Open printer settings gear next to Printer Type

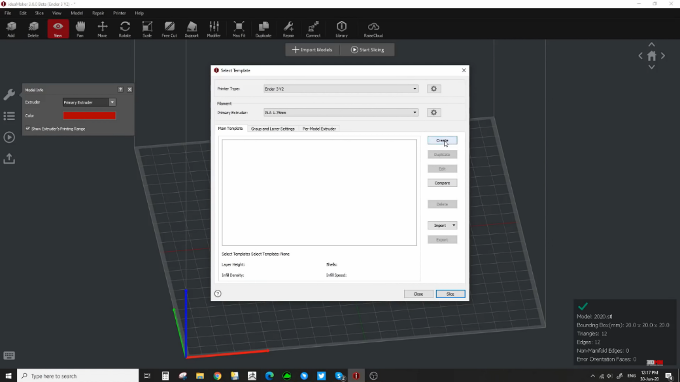(x=434, y=88)
